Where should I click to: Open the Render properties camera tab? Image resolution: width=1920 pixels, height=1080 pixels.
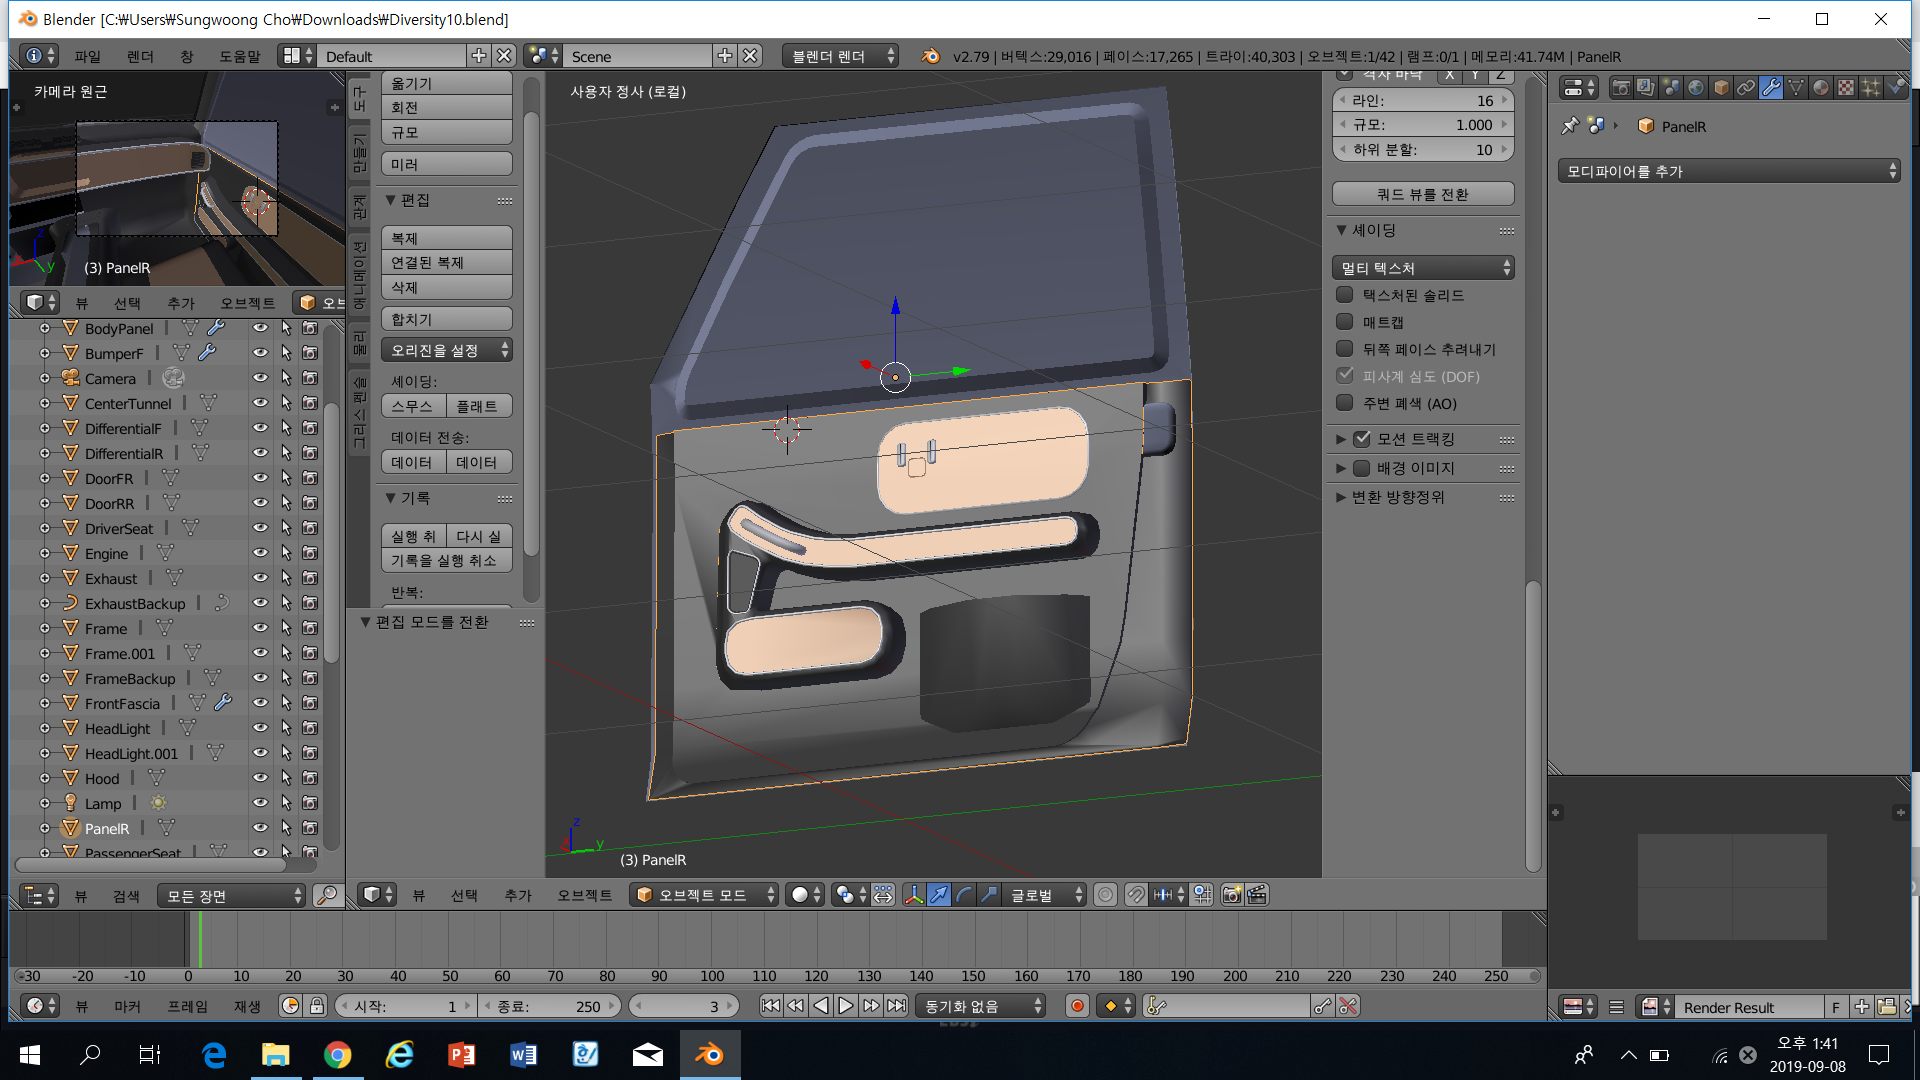point(1621,88)
